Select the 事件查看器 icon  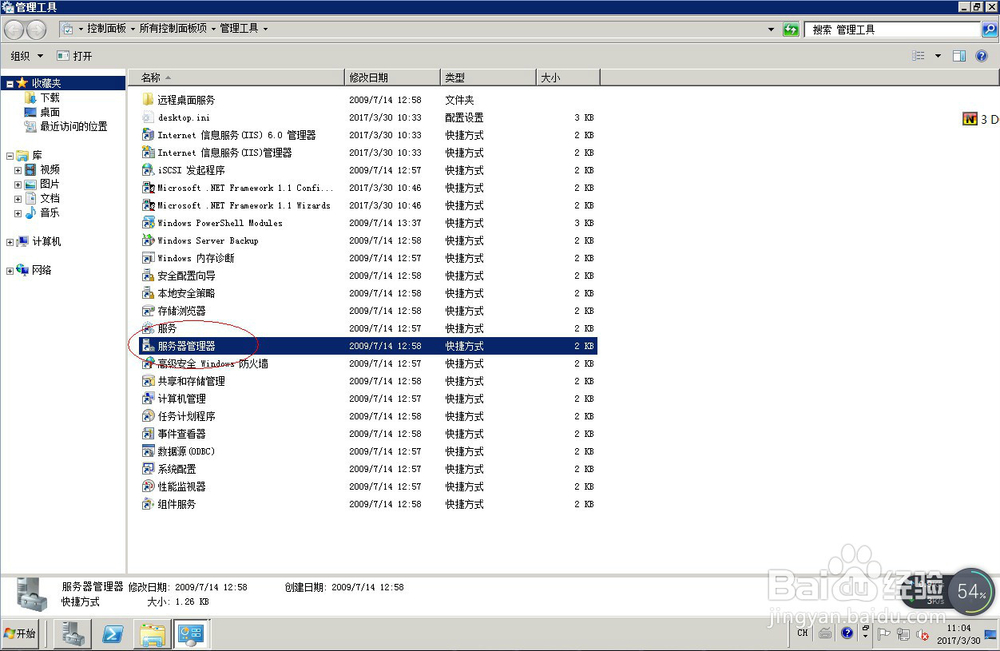pyautogui.click(x=148, y=434)
